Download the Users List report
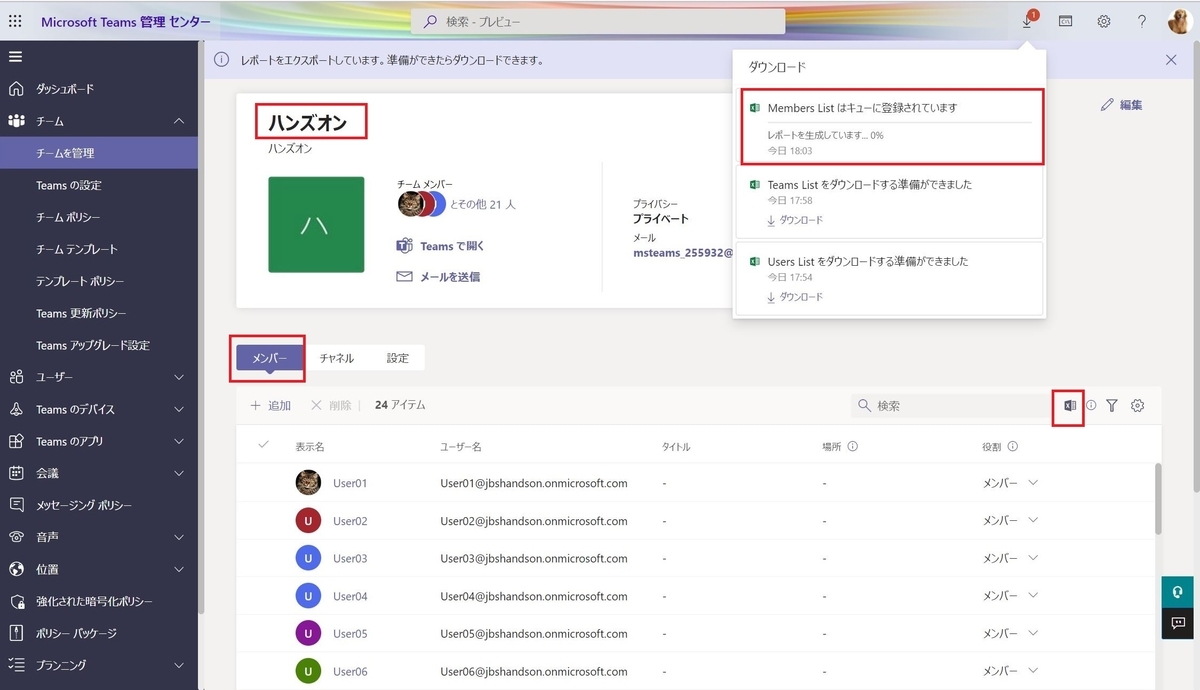Screen dimensions: 1200x690 [795, 297]
